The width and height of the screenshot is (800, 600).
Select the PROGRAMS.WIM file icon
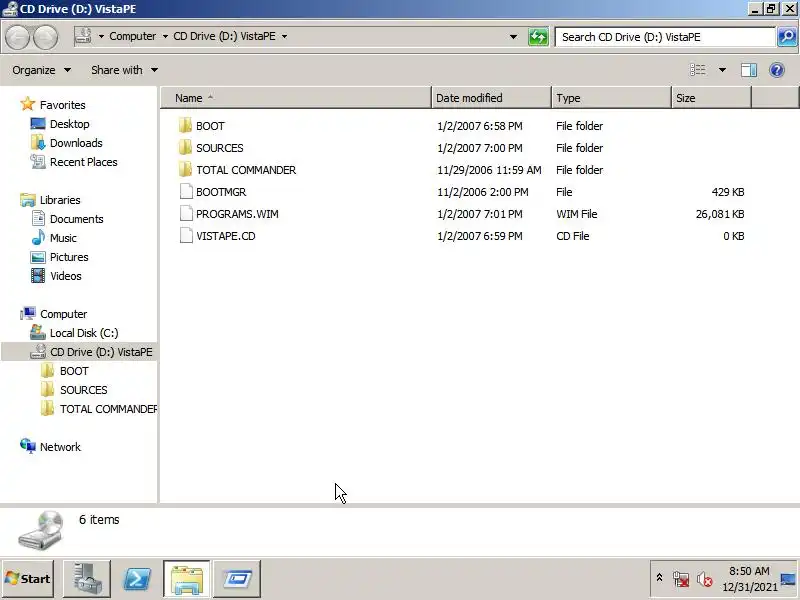pyautogui.click(x=186, y=213)
